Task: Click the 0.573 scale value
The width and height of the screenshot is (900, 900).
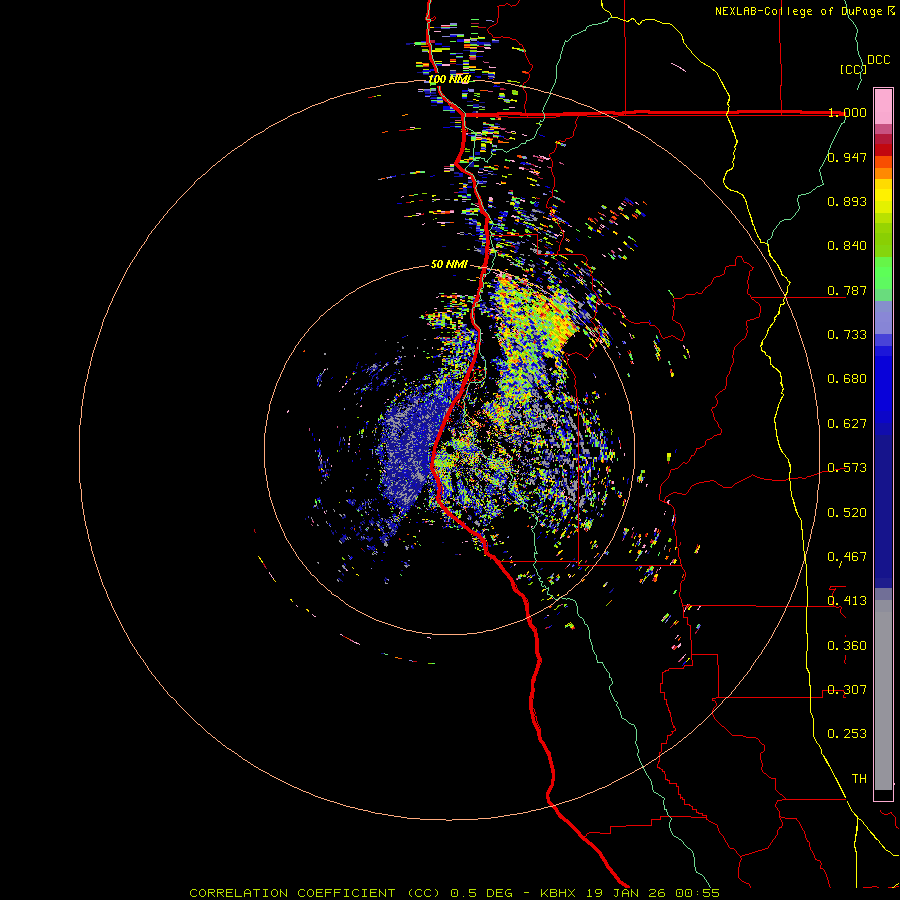Action: pyautogui.click(x=847, y=468)
